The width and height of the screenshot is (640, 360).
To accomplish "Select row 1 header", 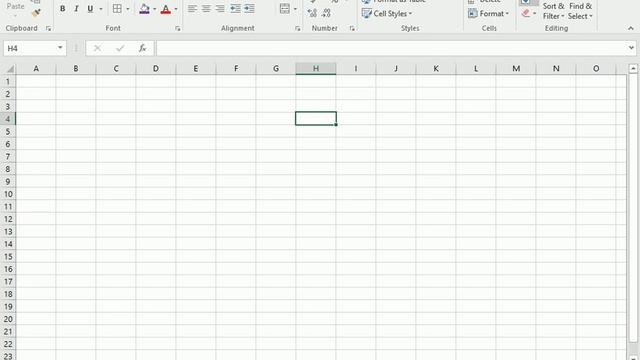I will click(x=8, y=81).
